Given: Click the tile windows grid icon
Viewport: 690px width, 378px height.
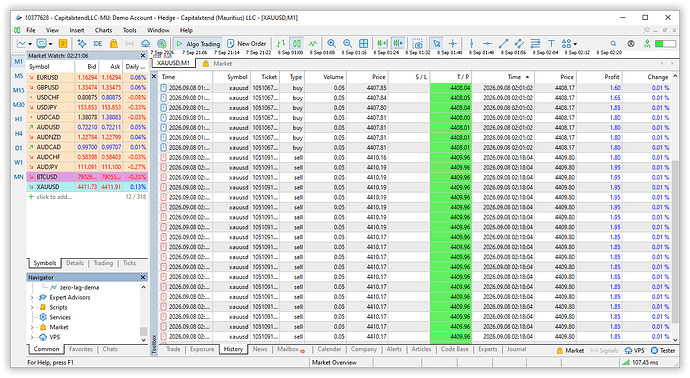Looking at the screenshot, I should pyautogui.click(x=363, y=44).
